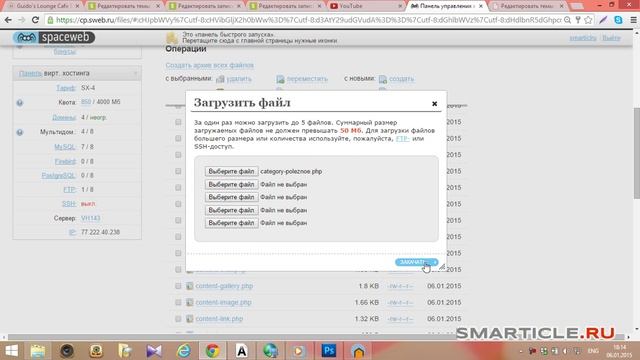This screenshot has width=640, height=360.
Task: Click the удалить delete icon
Action: [220, 79]
